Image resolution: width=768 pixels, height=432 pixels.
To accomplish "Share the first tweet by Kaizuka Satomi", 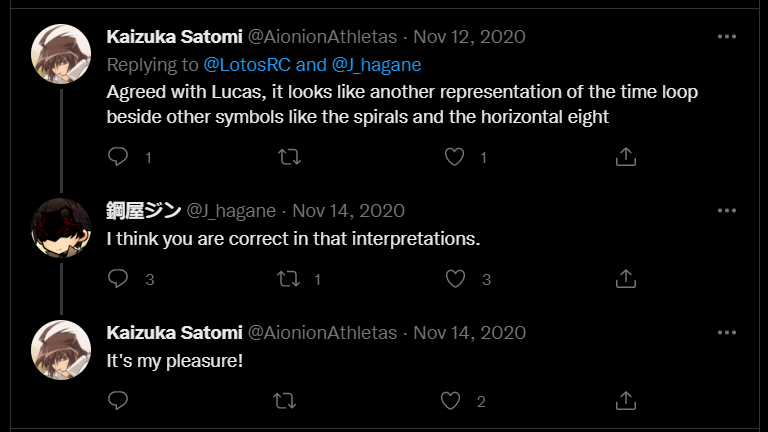I will pyautogui.click(x=625, y=157).
